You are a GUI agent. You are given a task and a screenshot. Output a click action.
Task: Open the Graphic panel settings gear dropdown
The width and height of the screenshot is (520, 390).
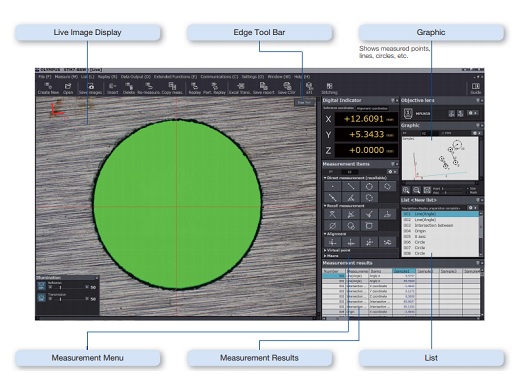[x=476, y=133]
